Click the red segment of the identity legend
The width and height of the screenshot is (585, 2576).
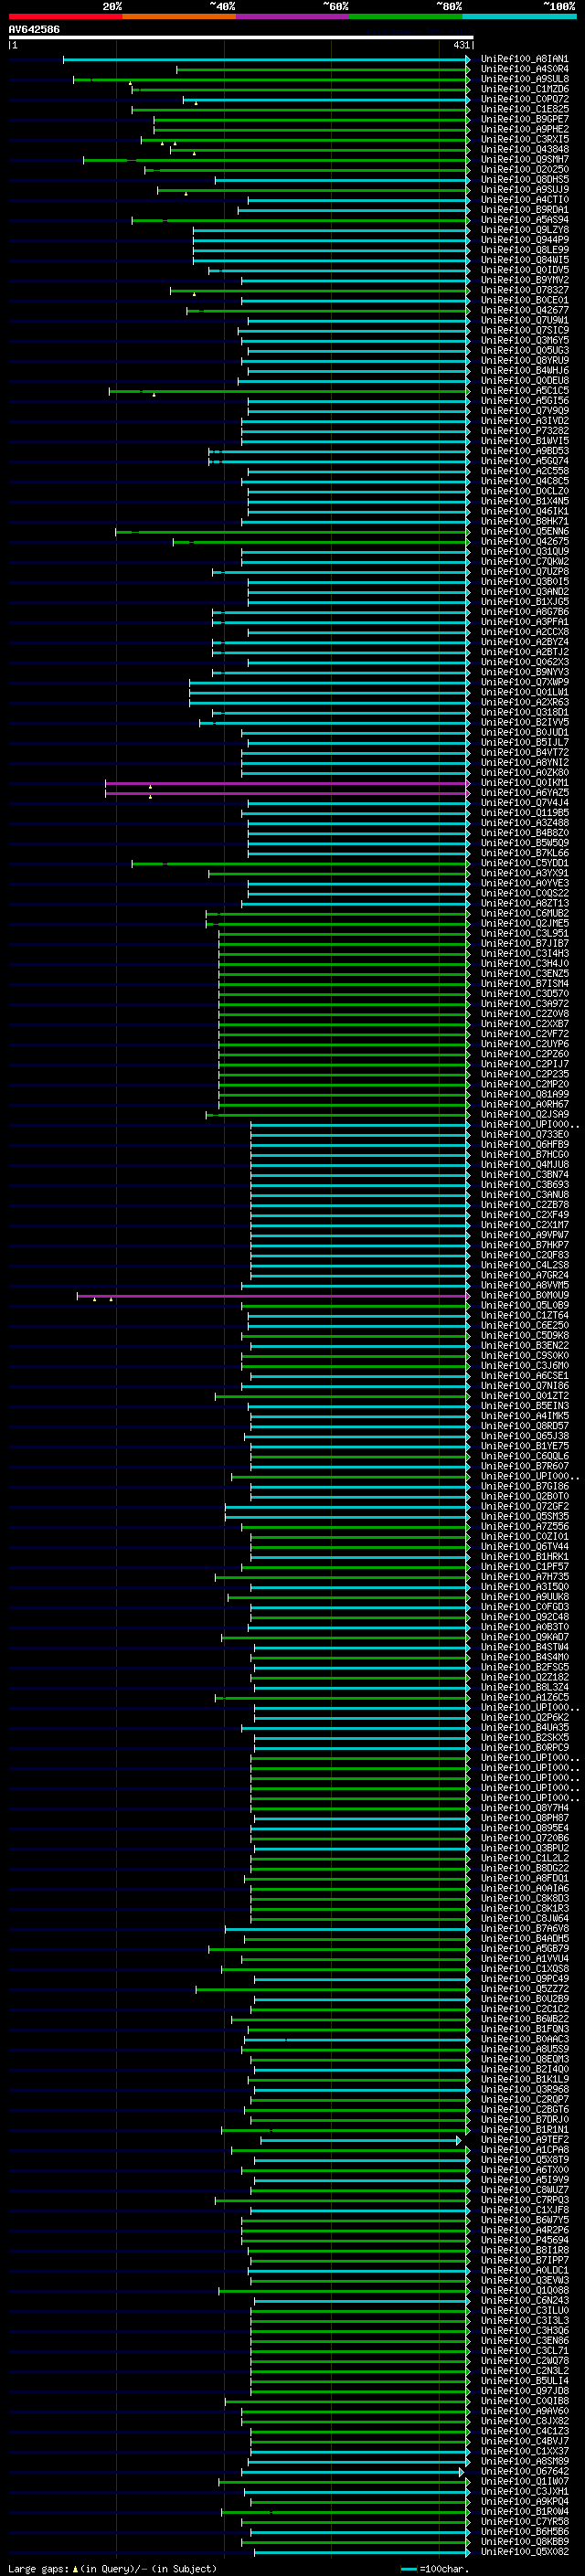[65, 16]
